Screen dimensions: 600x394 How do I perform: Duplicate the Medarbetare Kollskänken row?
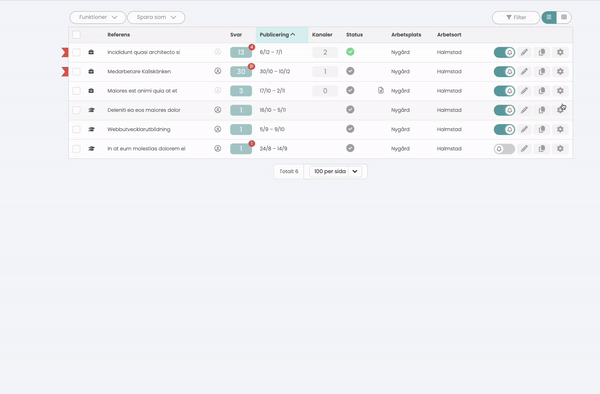coord(542,72)
